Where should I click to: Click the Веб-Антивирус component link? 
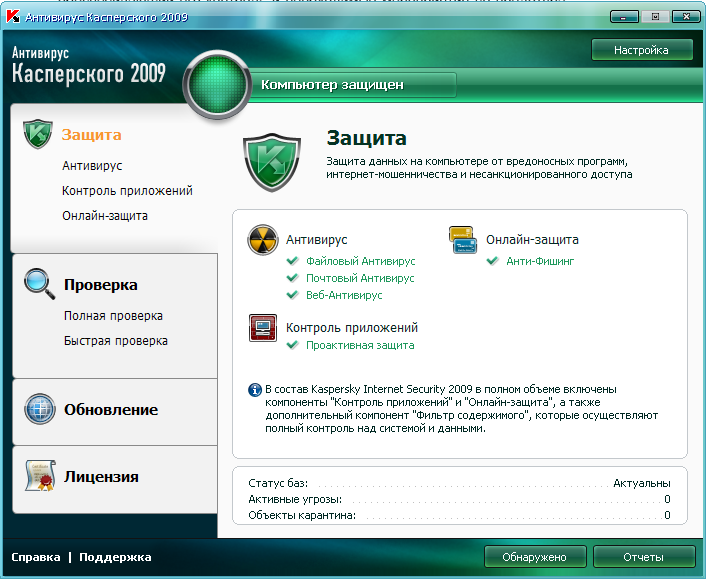[344, 295]
